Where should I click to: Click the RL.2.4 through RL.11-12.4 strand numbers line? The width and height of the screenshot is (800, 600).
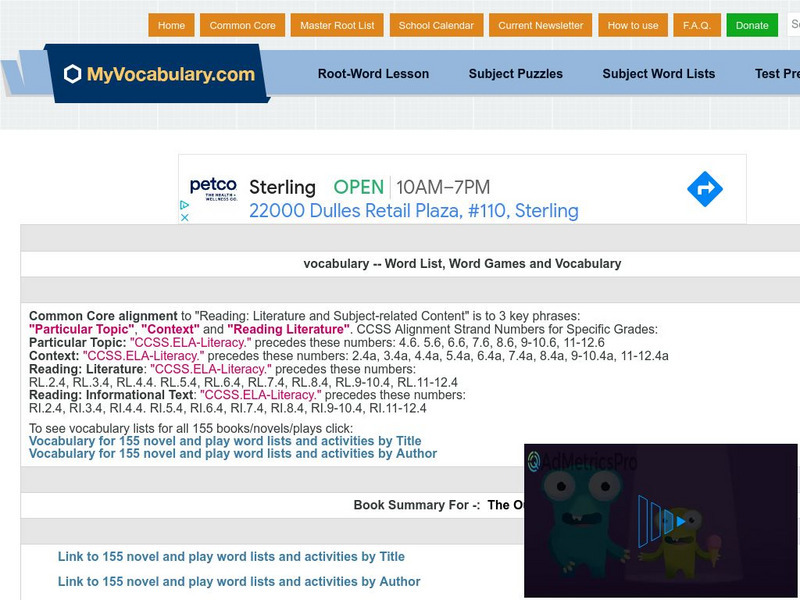tap(243, 382)
